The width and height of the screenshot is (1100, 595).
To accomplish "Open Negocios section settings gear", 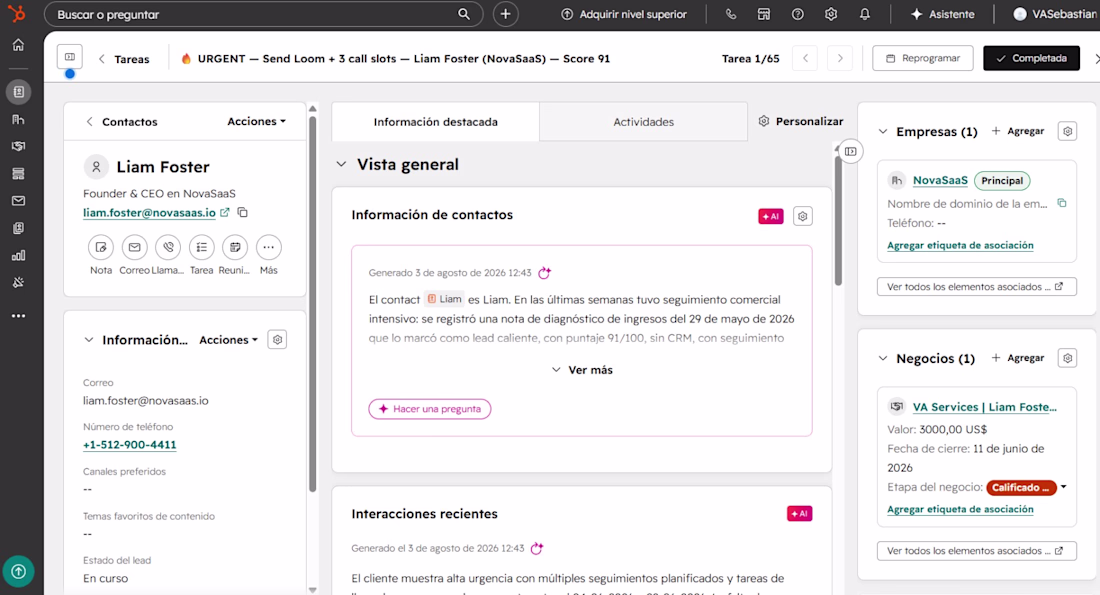I will (1067, 358).
